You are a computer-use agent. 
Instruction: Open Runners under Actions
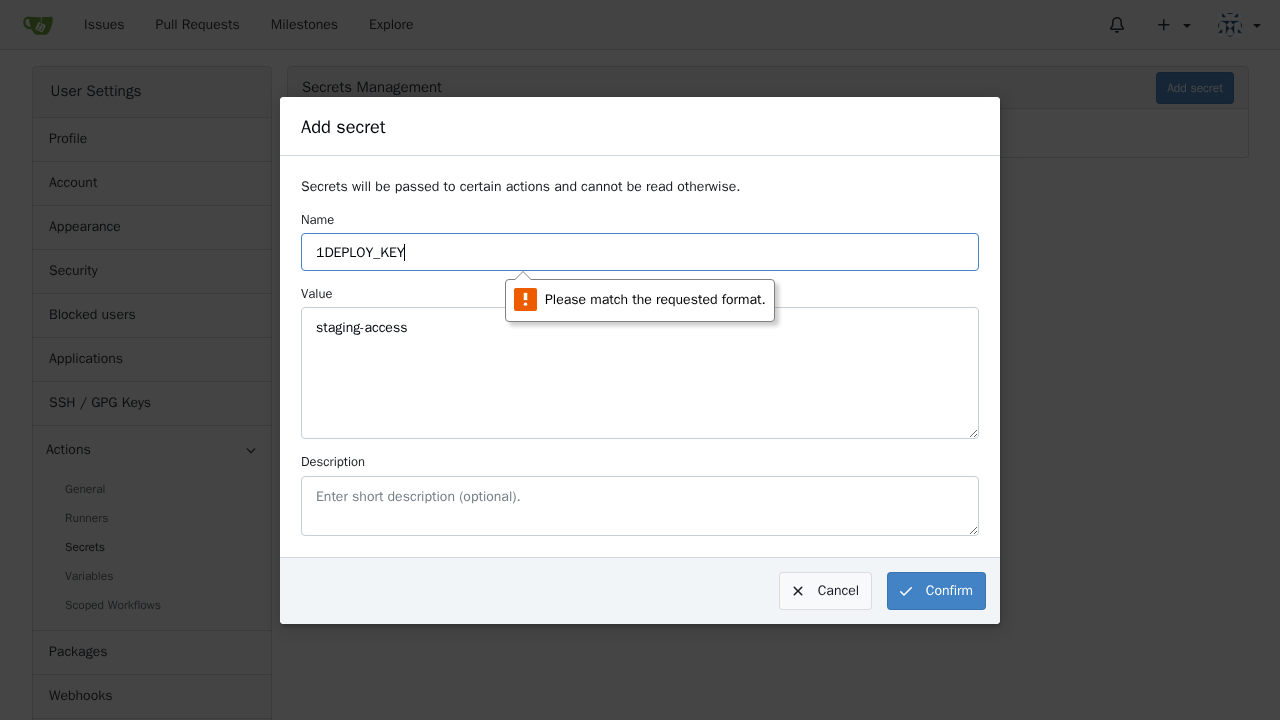pos(86,518)
